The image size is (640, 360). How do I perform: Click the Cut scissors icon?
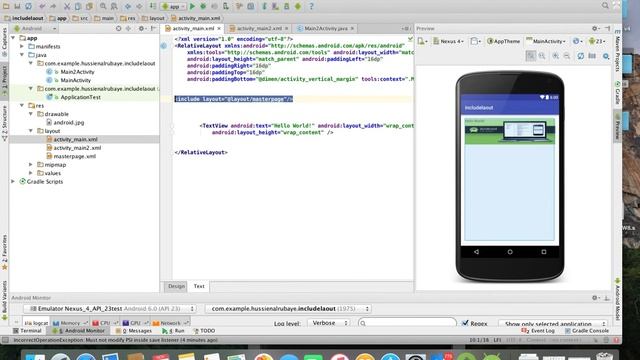tap(67, 6)
